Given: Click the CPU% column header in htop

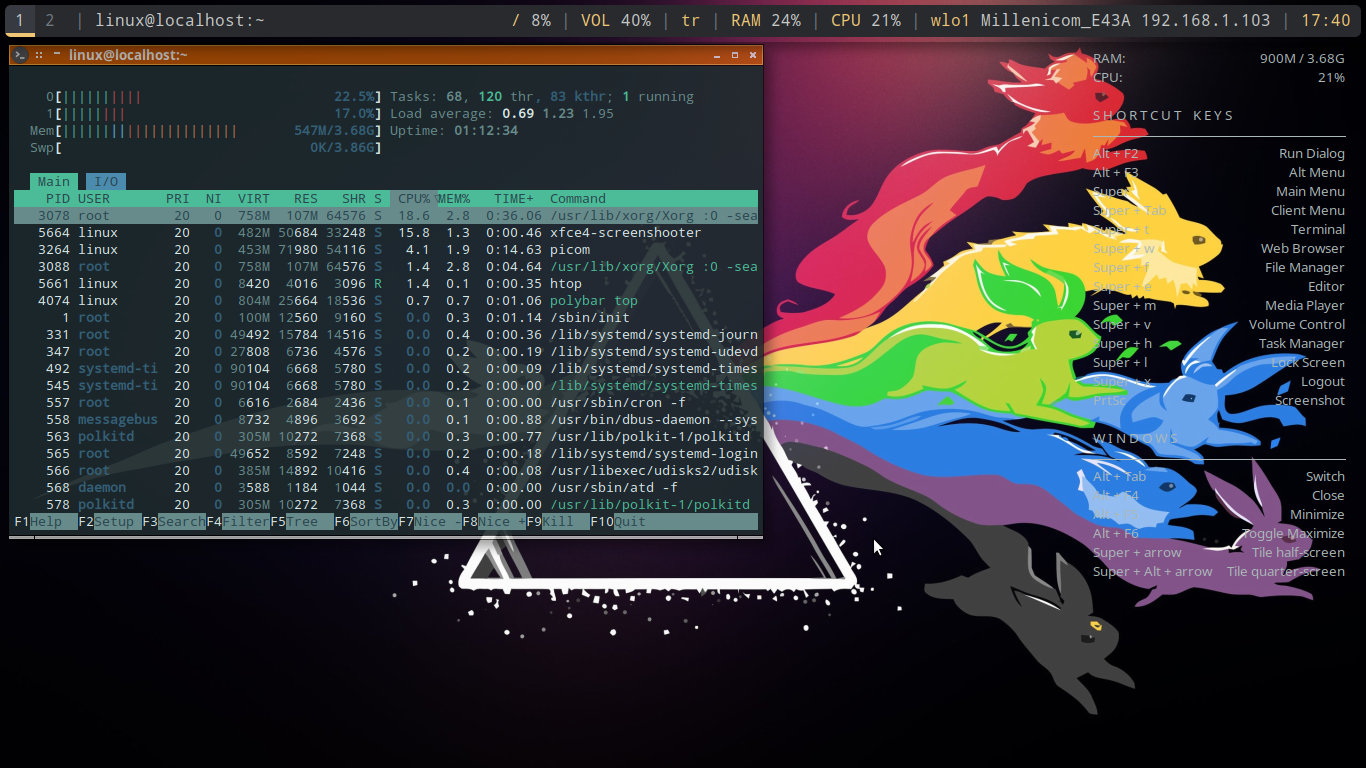Looking at the screenshot, I should click(414, 198).
